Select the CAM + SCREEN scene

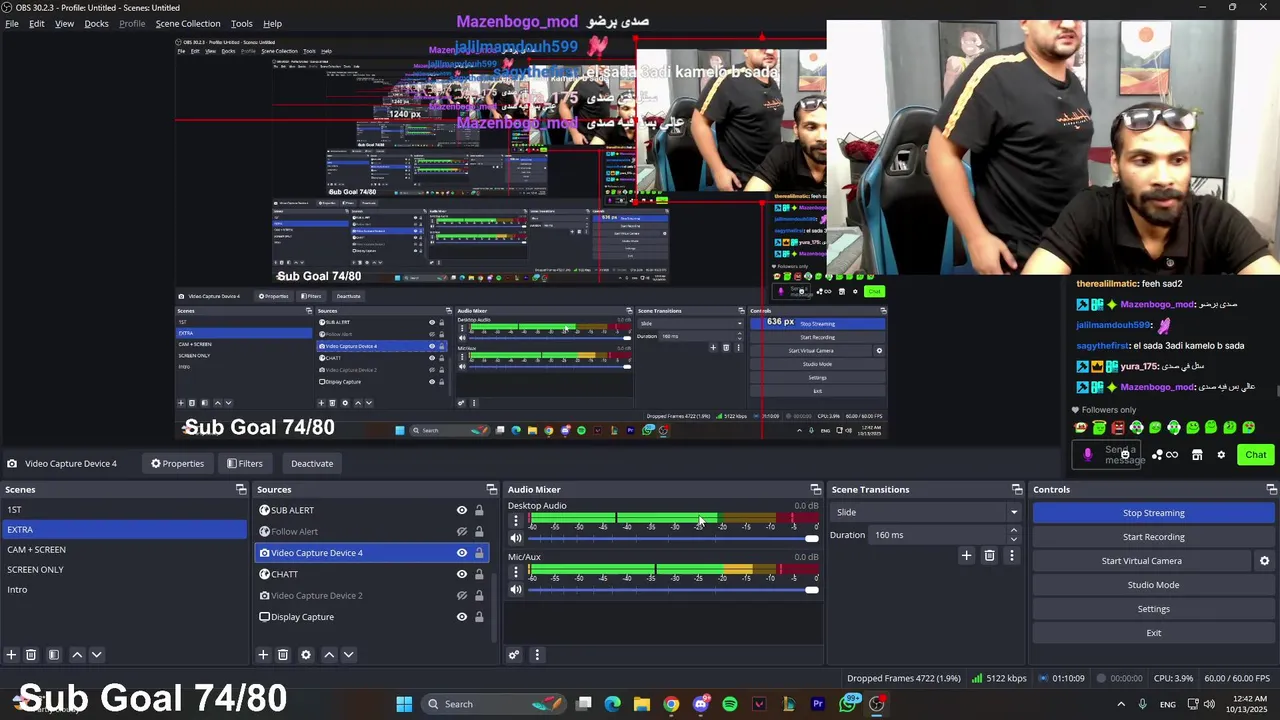point(123,549)
